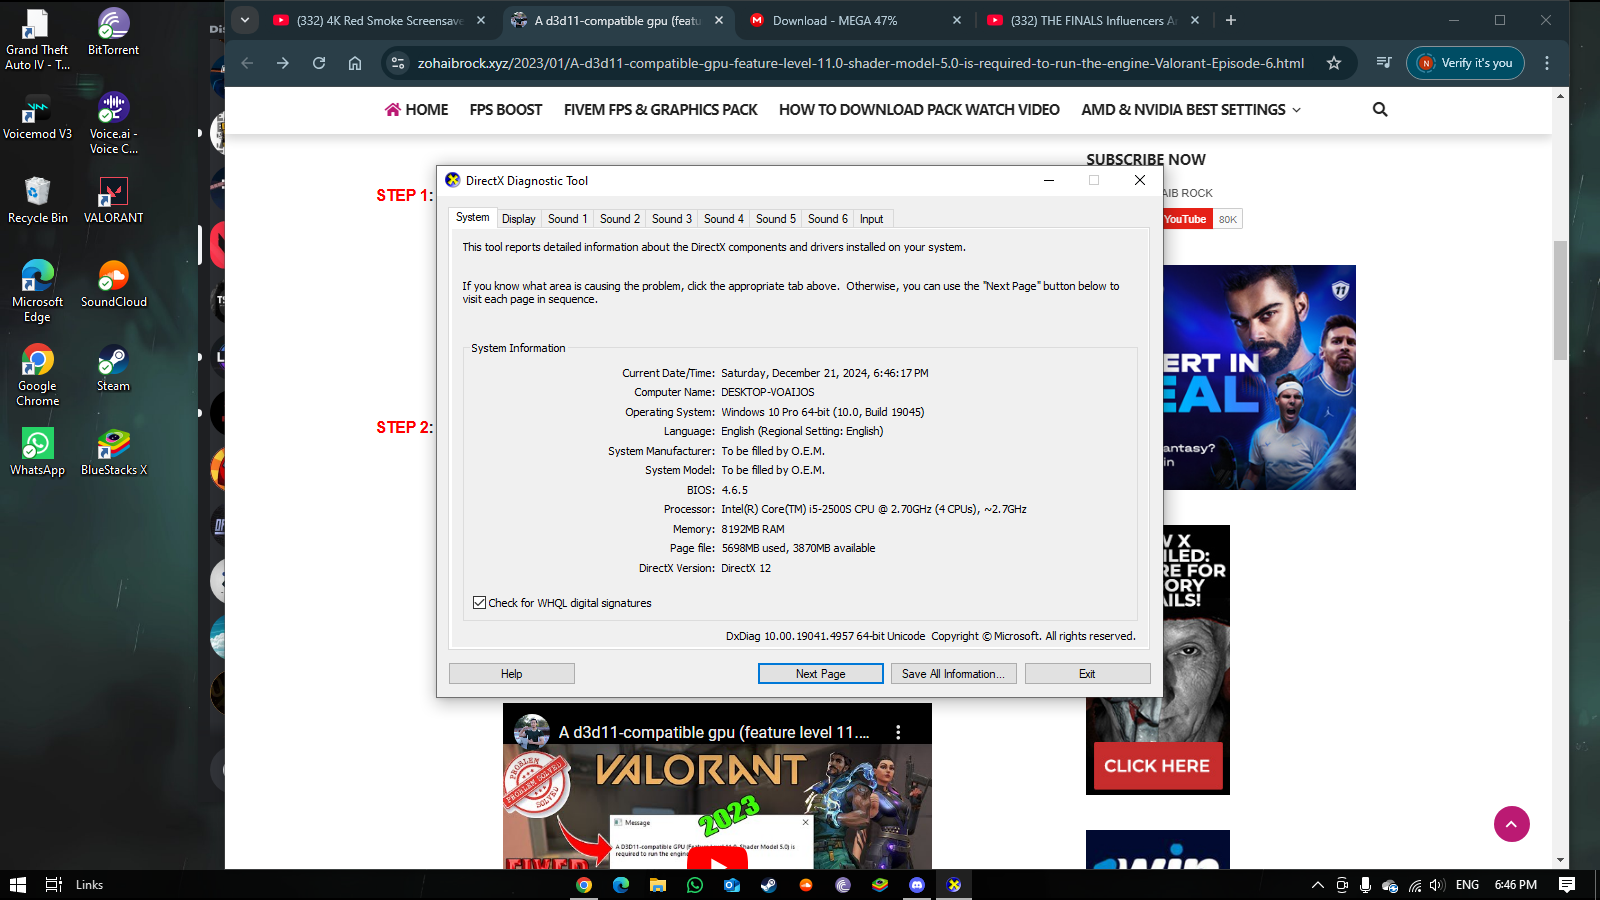Switch to the Sound 1 tab

pos(567,219)
